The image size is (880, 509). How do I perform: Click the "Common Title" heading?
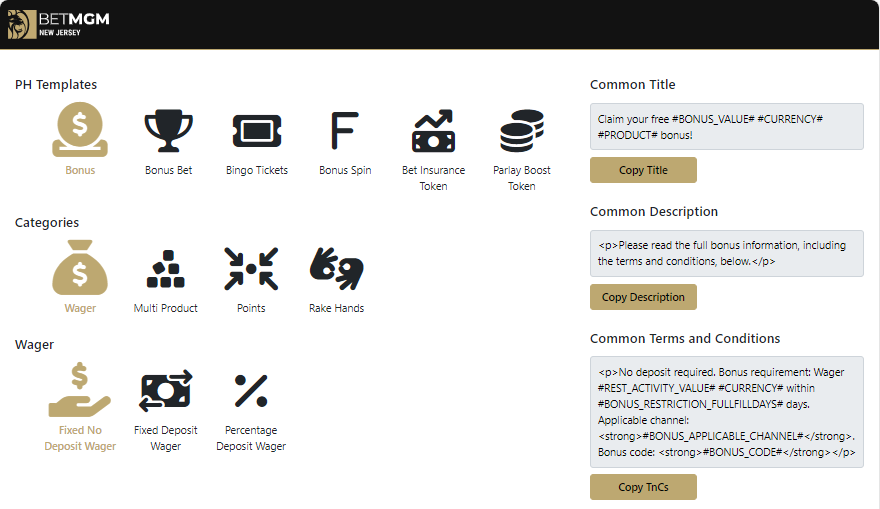(x=632, y=85)
